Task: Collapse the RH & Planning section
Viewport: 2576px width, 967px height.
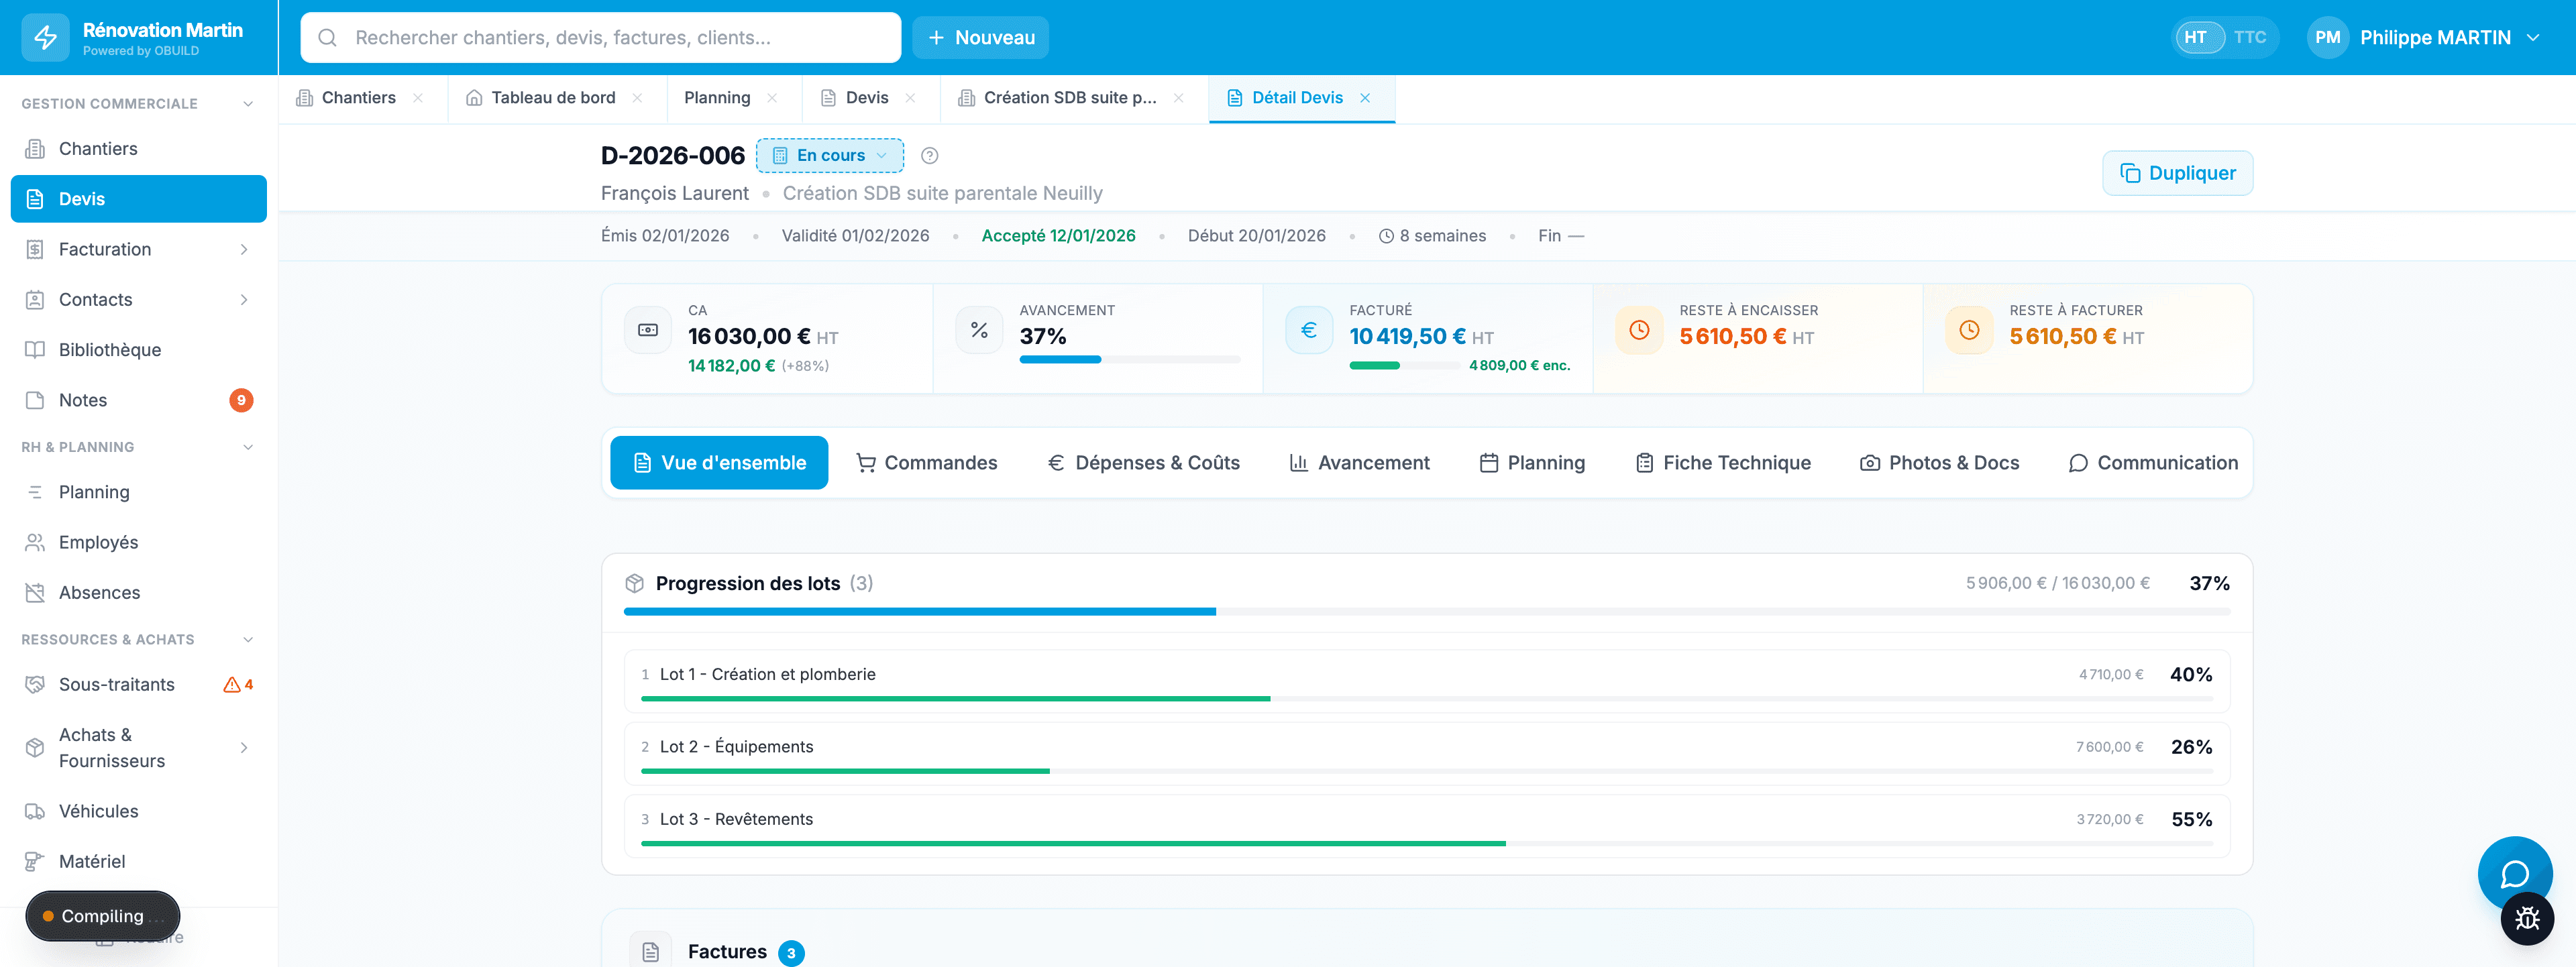Action: [248, 447]
